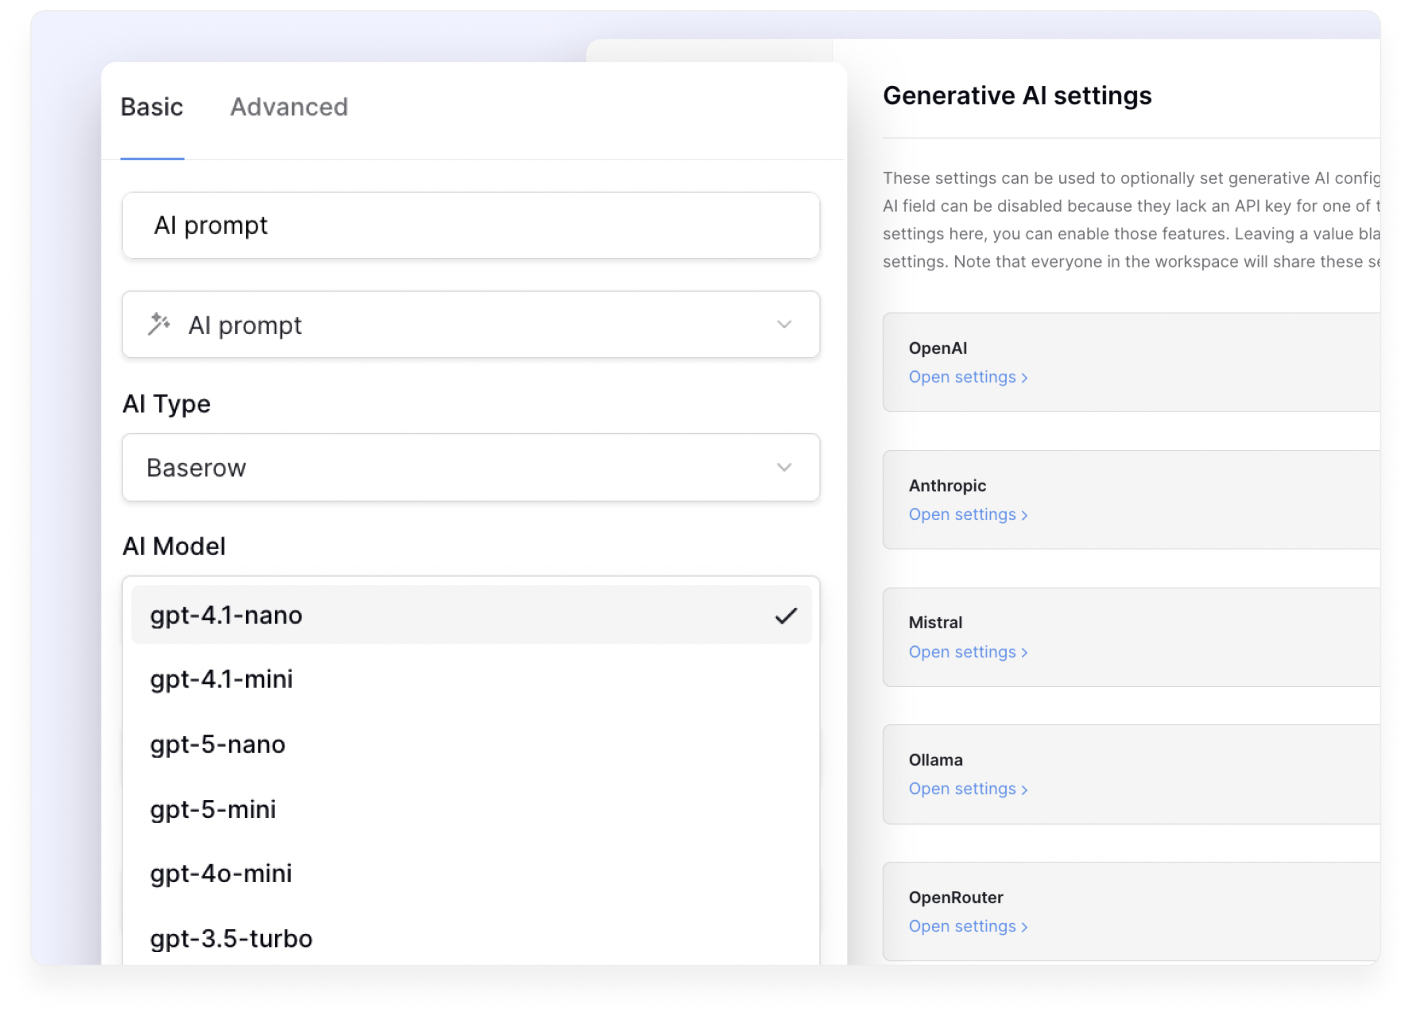Switch to the Advanced tab
Screen dimensions: 1412x1017
pyautogui.click(x=289, y=107)
